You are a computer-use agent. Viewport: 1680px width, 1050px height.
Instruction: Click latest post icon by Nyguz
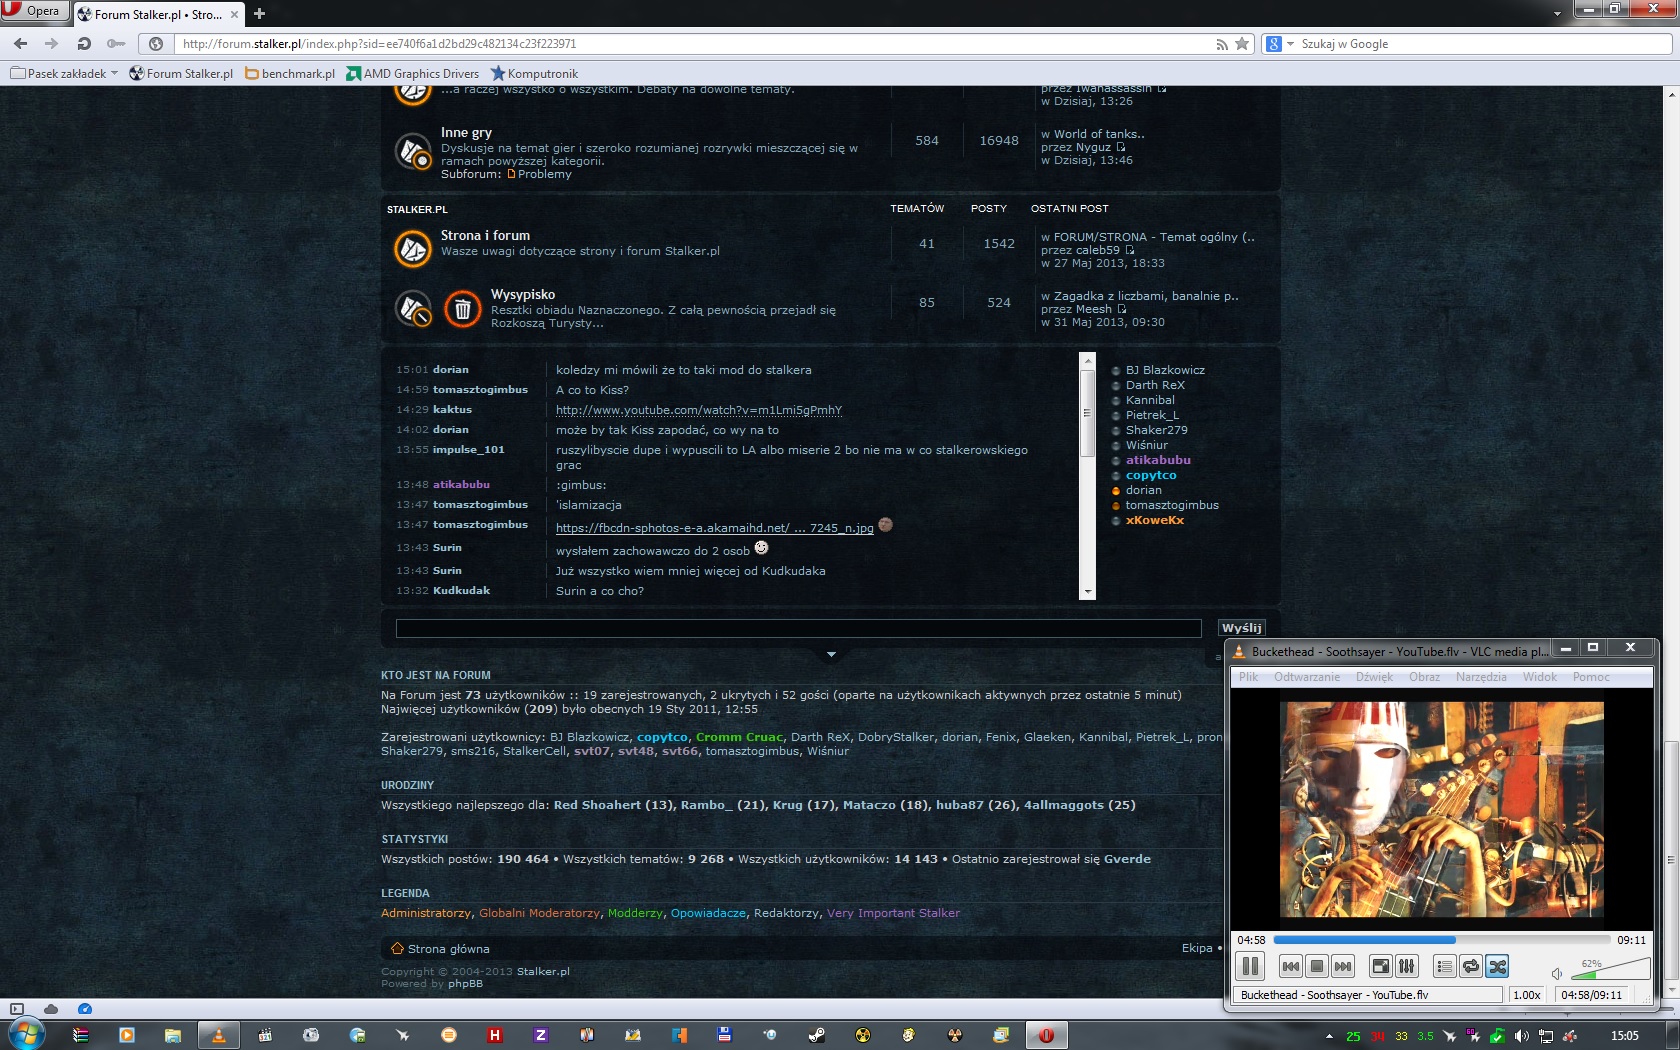coord(1121,147)
